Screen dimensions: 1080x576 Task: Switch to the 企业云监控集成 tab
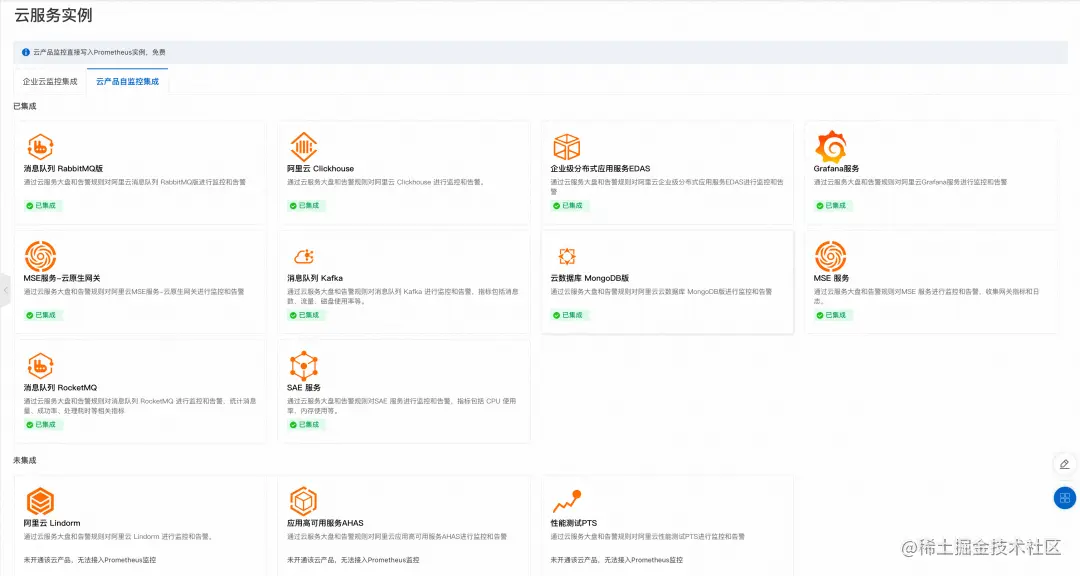(x=50, y=81)
